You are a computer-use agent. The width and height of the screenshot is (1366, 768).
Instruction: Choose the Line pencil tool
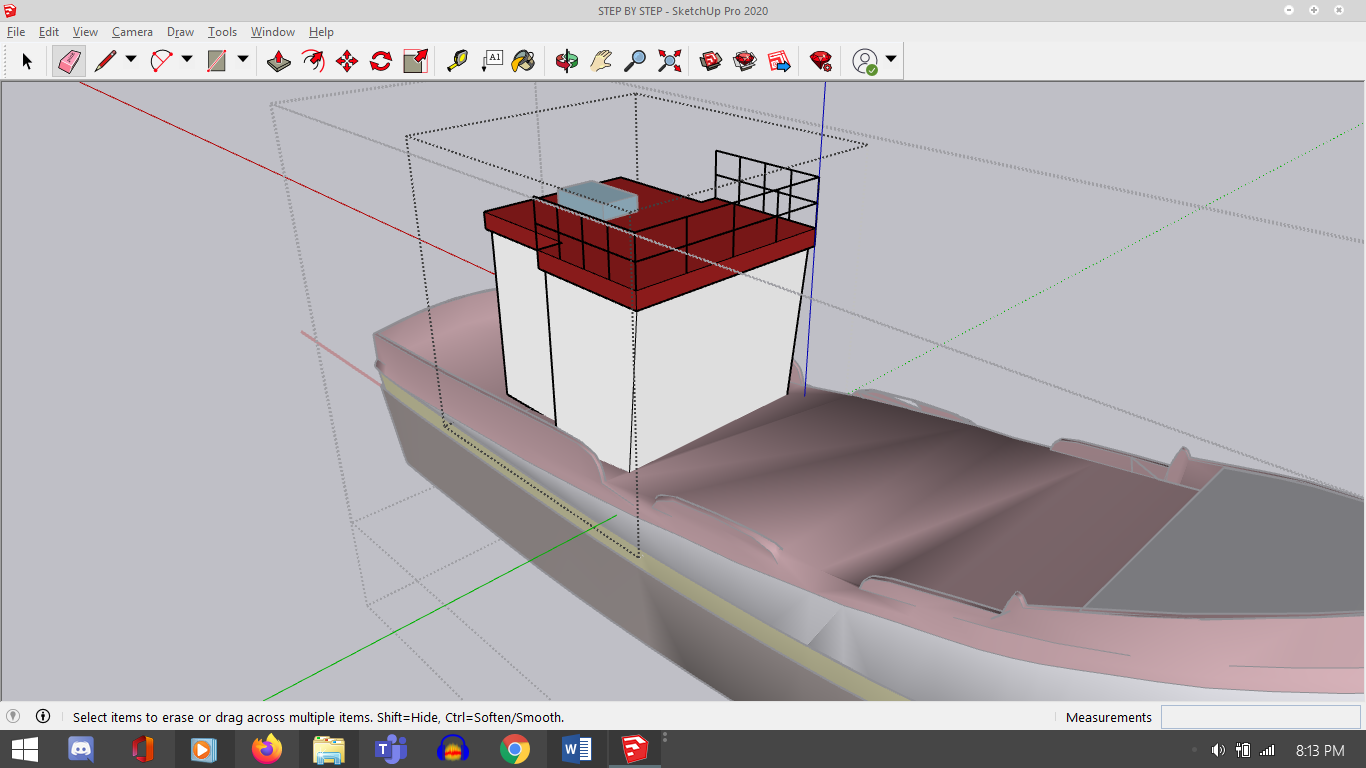[105, 61]
